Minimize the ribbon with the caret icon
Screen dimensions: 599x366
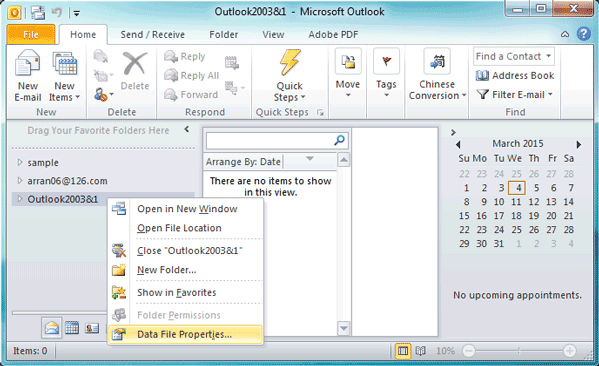coord(565,34)
